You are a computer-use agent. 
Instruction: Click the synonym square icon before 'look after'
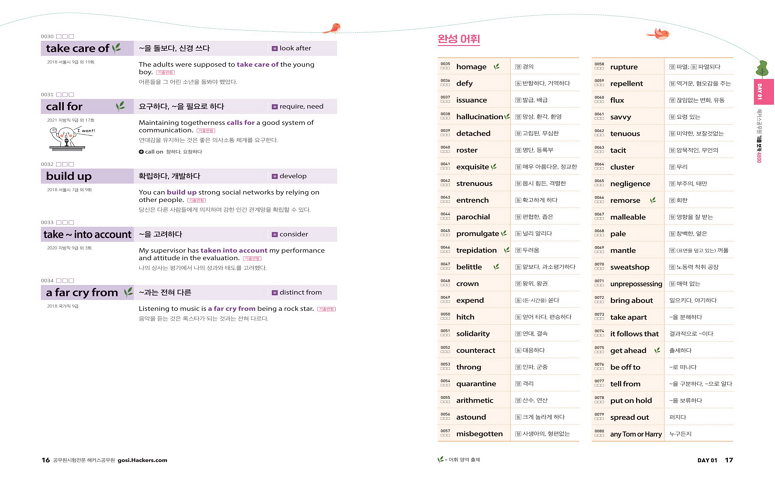pyautogui.click(x=274, y=48)
